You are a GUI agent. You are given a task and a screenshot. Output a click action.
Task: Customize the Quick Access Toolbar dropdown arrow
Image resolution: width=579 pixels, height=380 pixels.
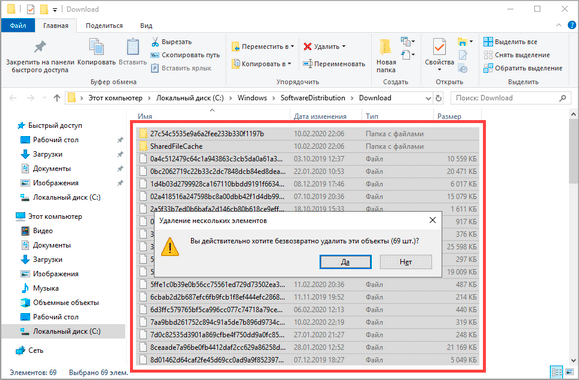55,10
